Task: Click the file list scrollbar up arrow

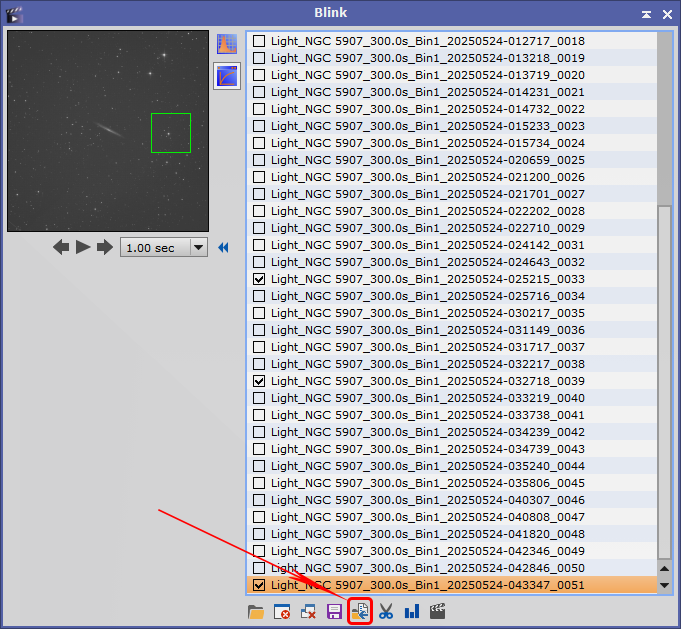Action: pos(664,569)
